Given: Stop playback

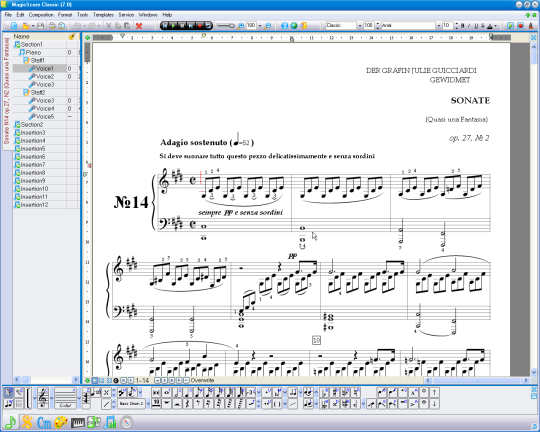Looking at the screenshot, I should (182, 25).
